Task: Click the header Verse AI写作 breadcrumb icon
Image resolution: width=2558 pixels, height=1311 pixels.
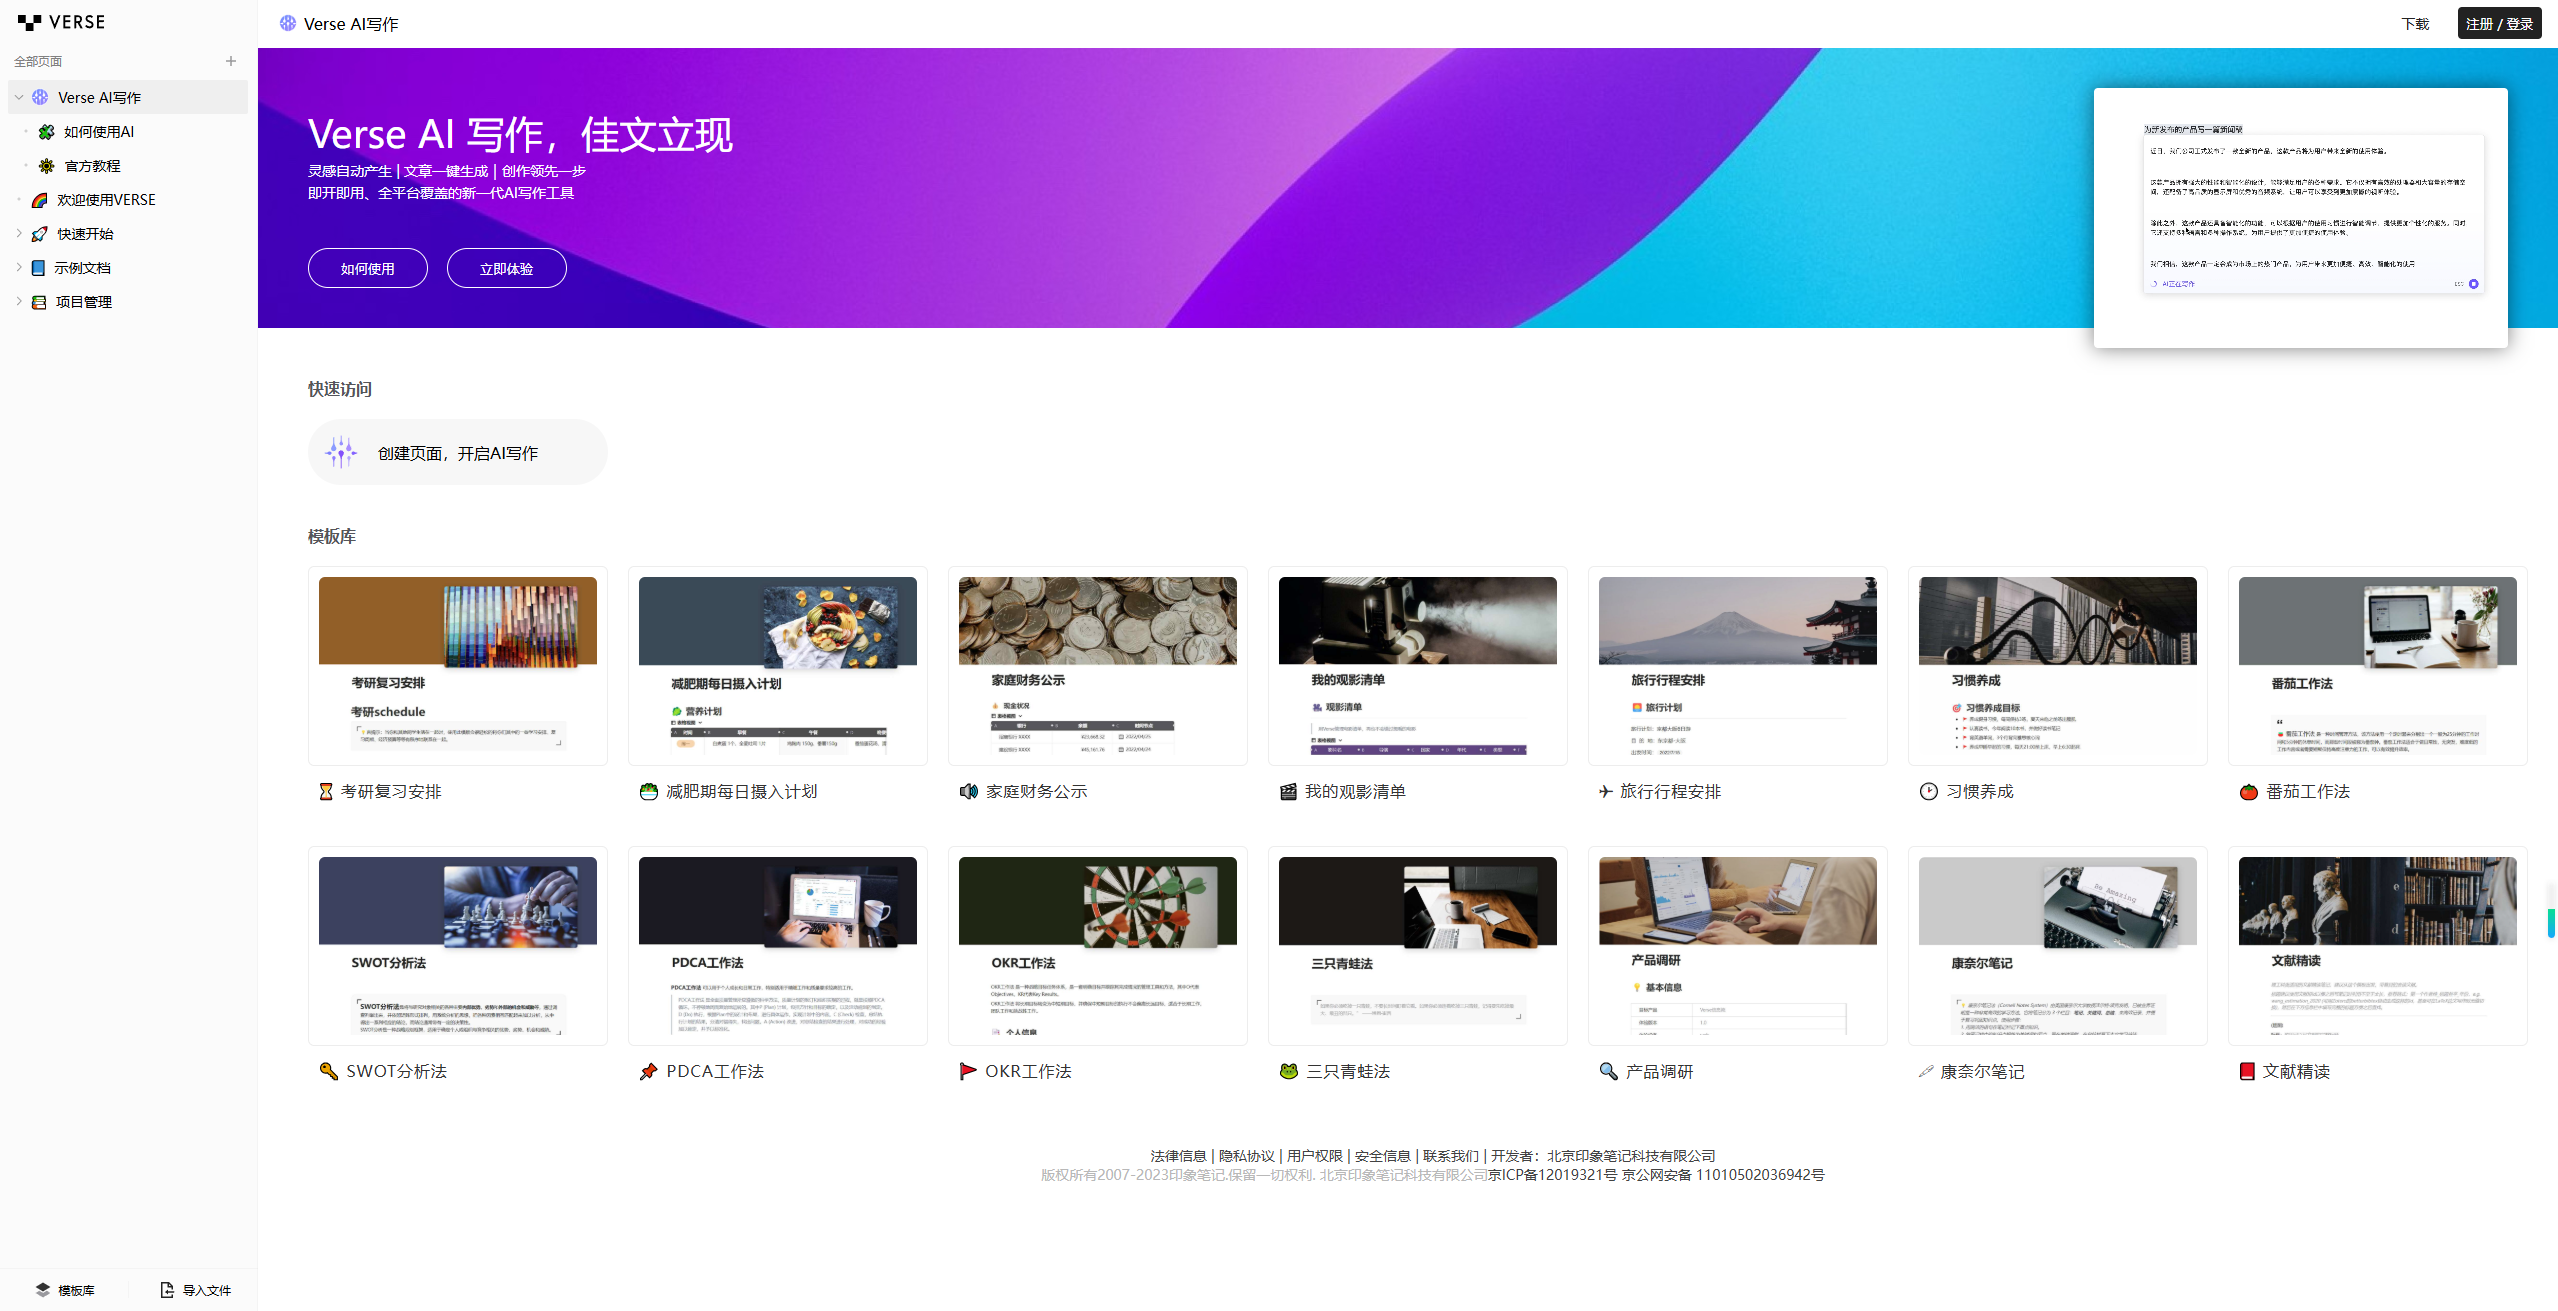Action: point(287,23)
